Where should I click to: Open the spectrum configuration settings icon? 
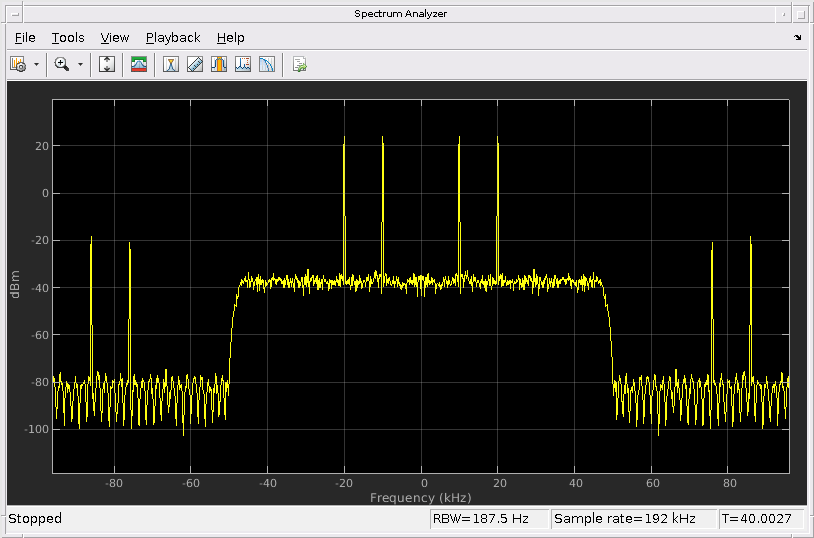18,64
